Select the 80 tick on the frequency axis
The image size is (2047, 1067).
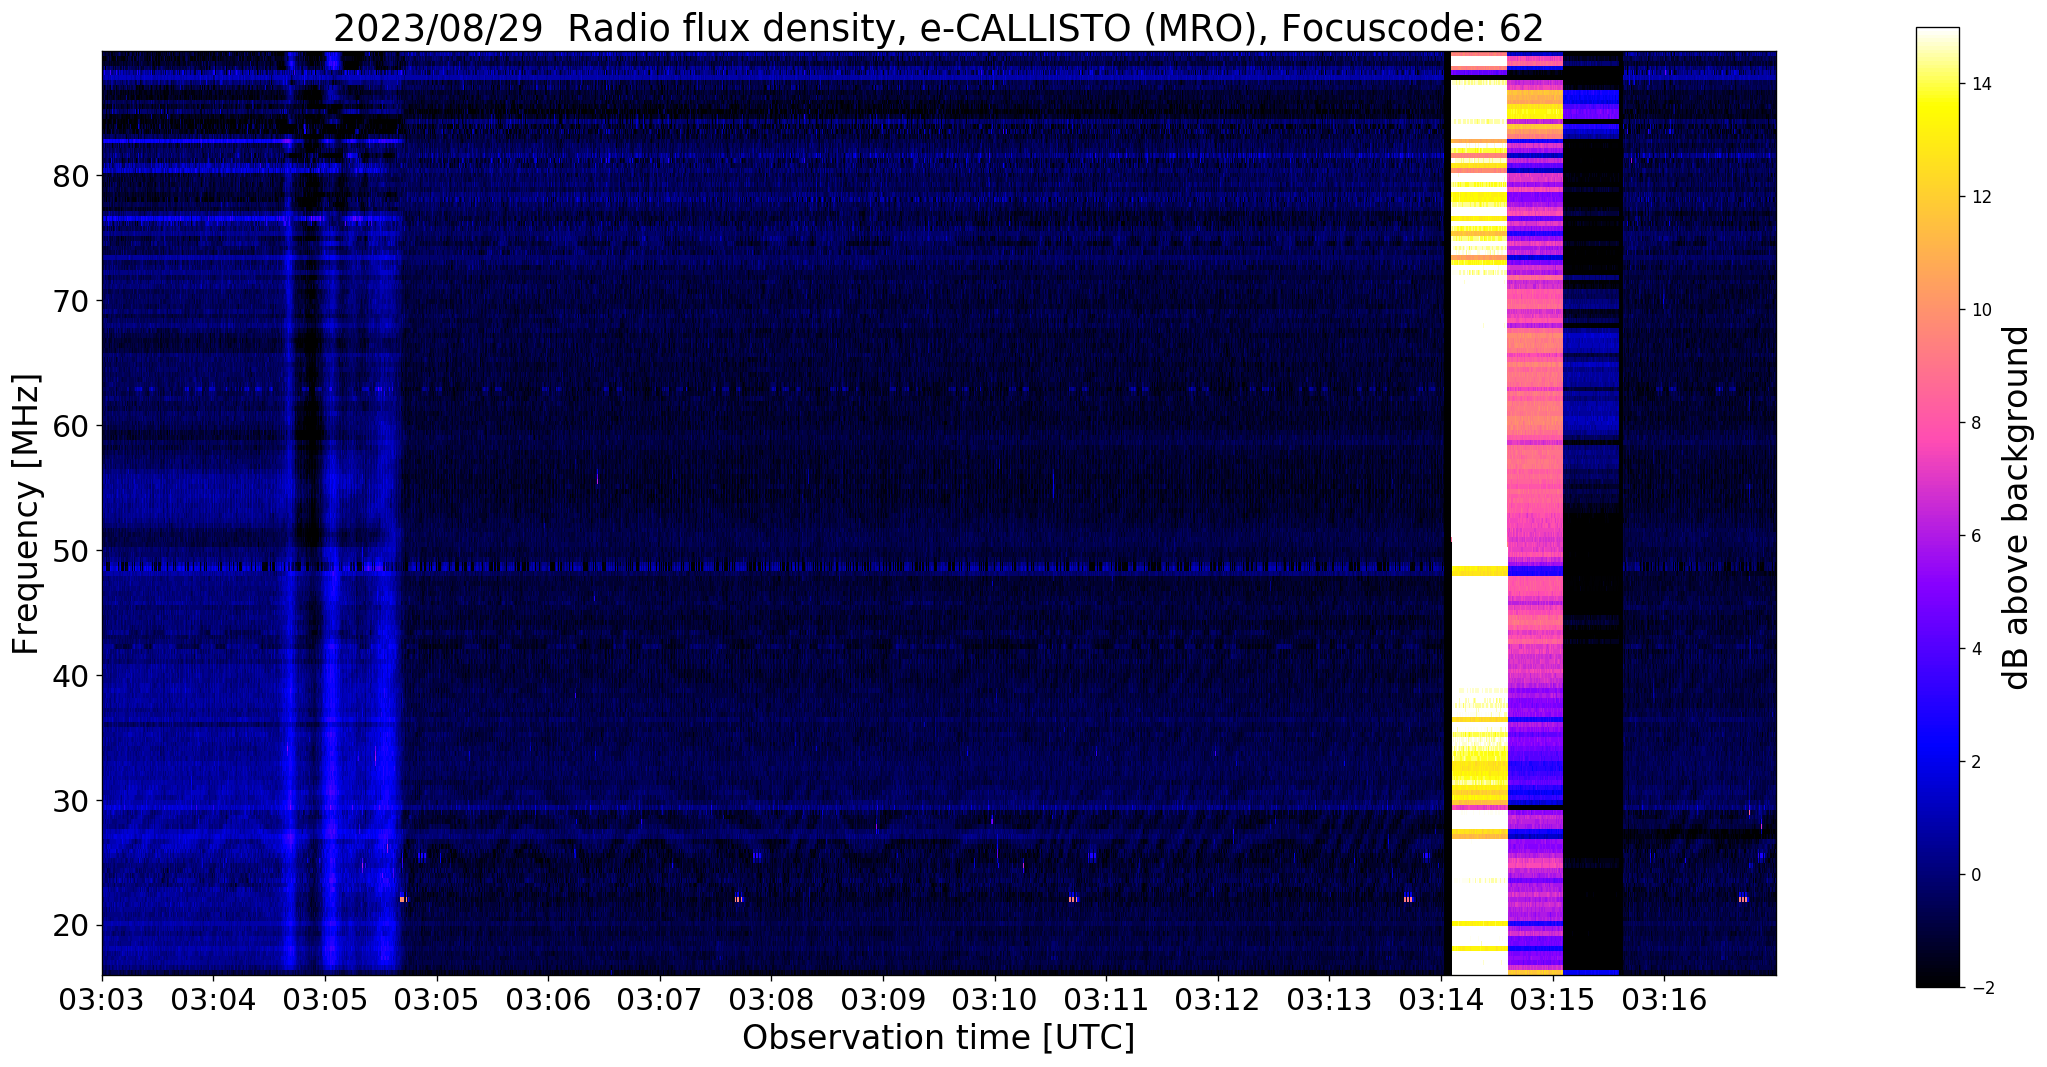pyautogui.click(x=70, y=176)
